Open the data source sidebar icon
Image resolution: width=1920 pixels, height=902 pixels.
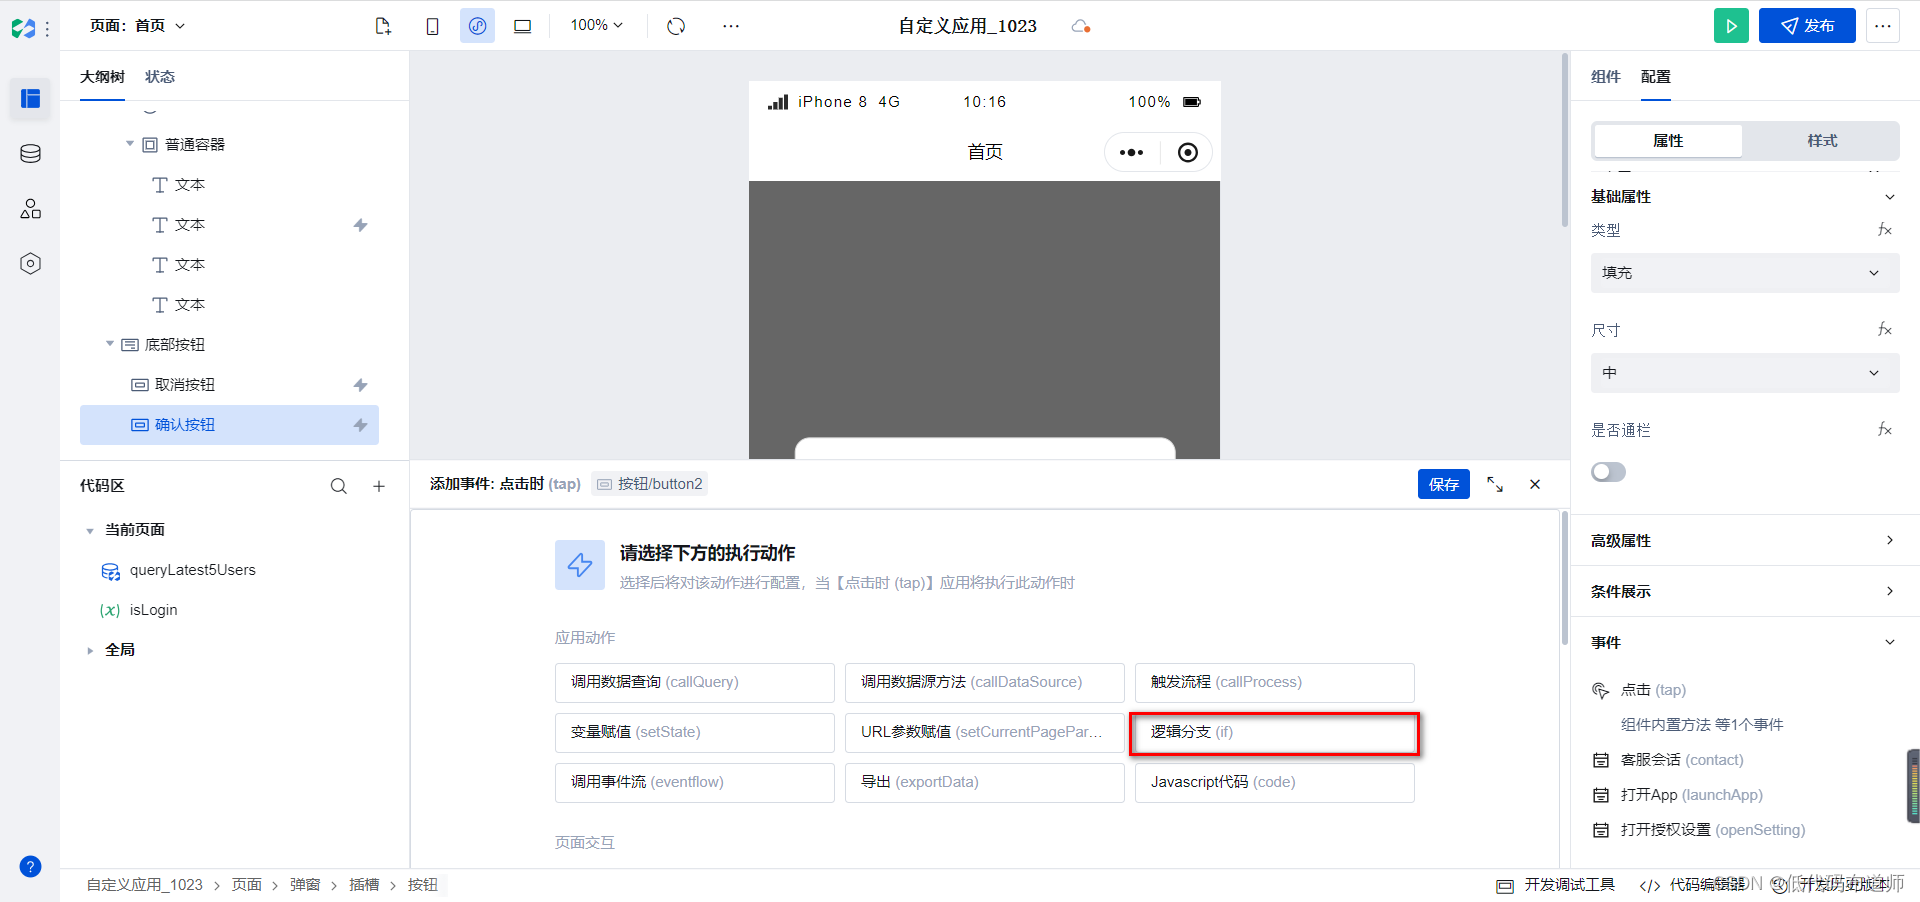pyautogui.click(x=30, y=153)
